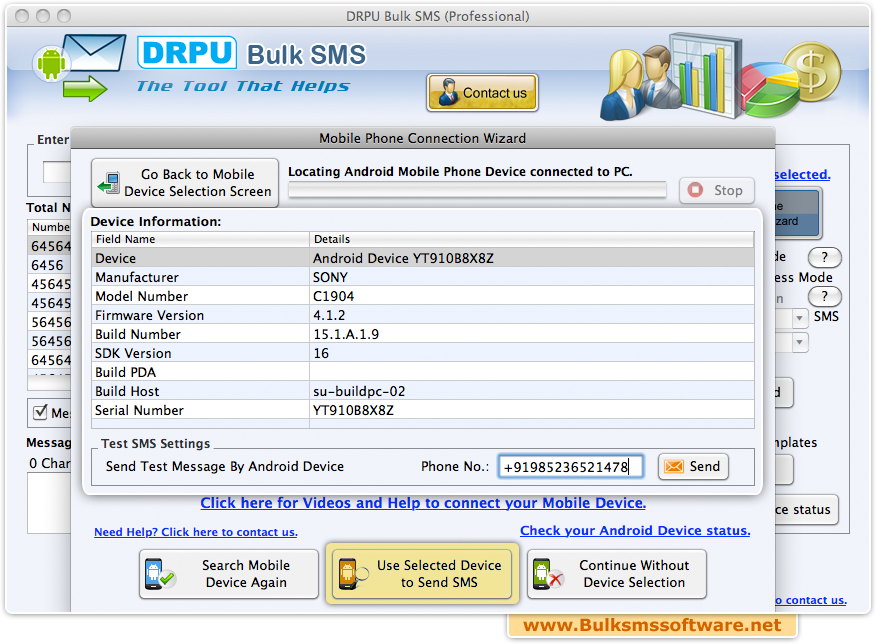The height and width of the screenshot is (644, 876).
Task: Select Firmware Version 4.1.2 value
Action: coord(329,315)
